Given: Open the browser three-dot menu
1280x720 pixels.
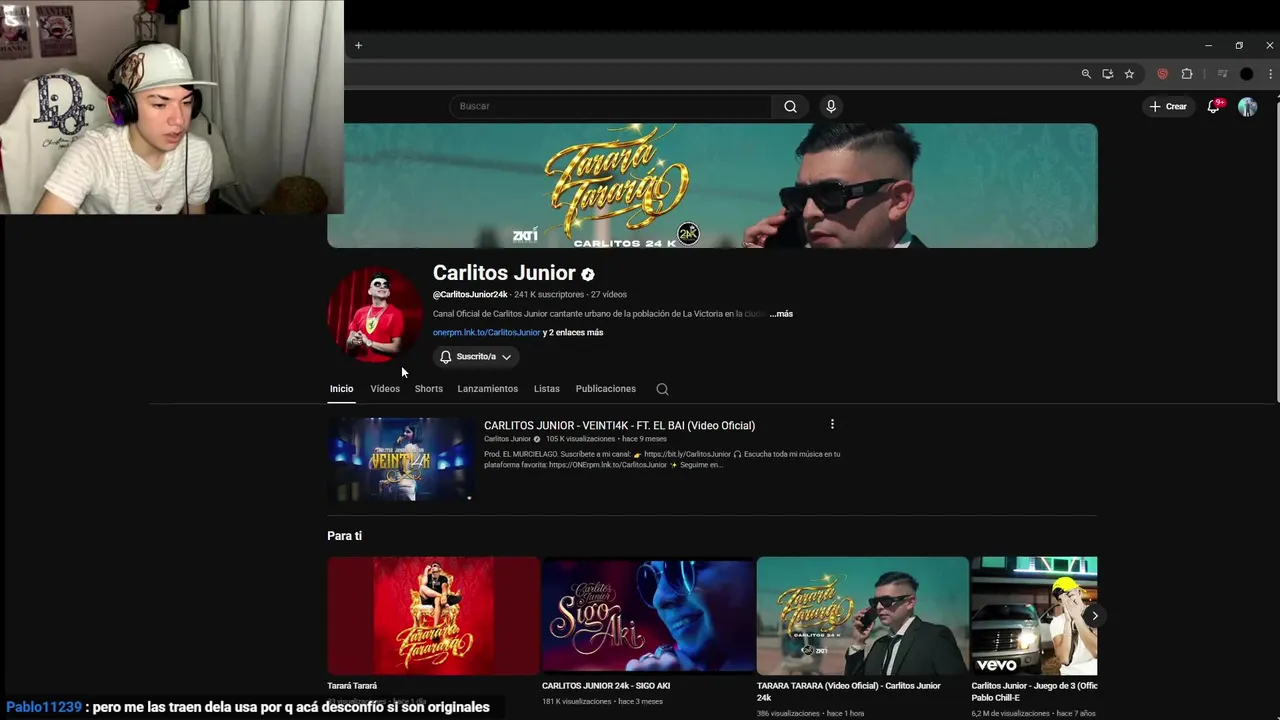Looking at the screenshot, I should 1270,74.
